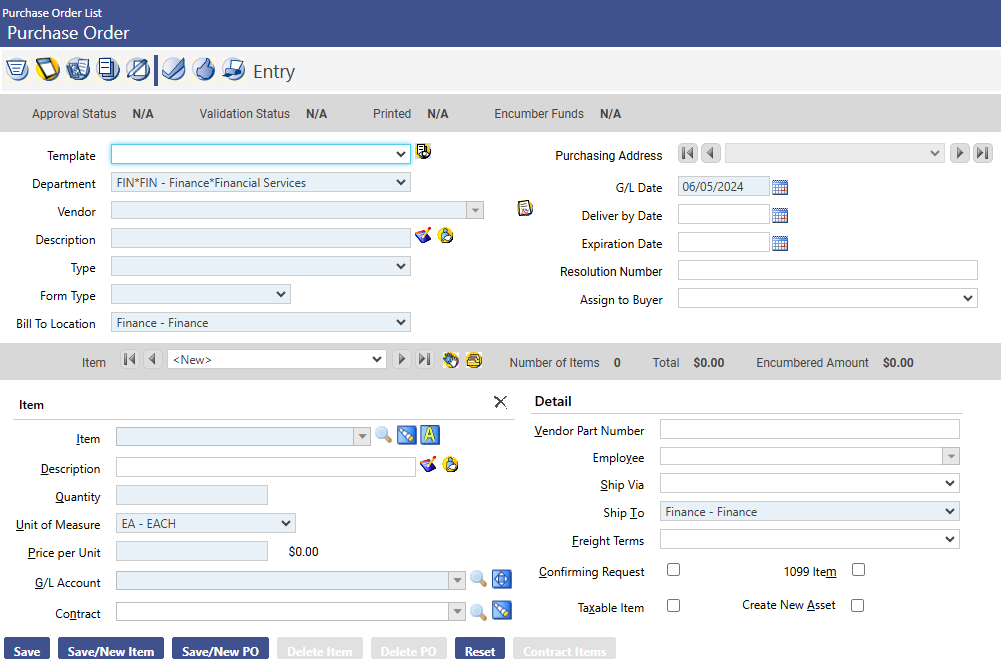1001x667 pixels.
Task: Click the icon beside the Template dropdown
Action: (423, 151)
